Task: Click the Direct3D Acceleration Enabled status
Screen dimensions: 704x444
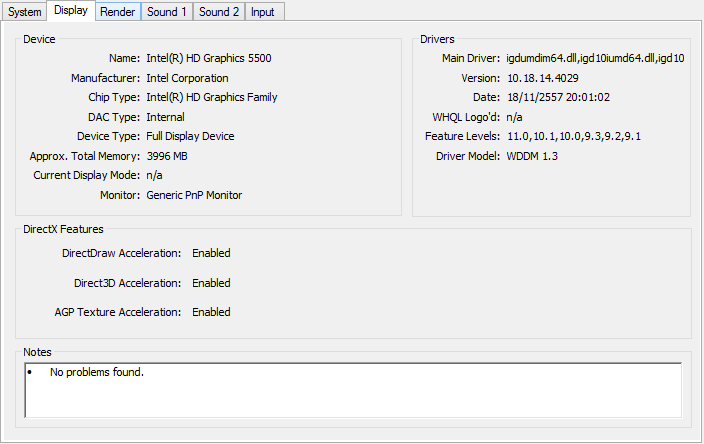Action: click(x=211, y=283)
